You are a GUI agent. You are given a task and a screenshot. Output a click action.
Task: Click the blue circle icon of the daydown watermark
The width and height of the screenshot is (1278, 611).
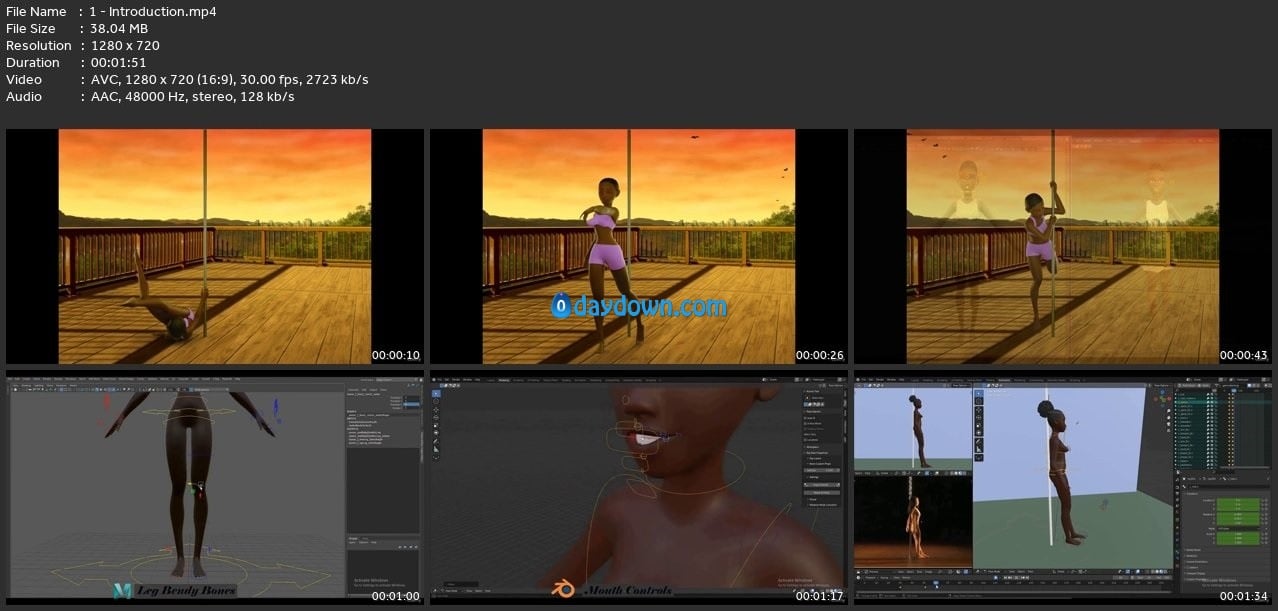[x=561, y=306]
